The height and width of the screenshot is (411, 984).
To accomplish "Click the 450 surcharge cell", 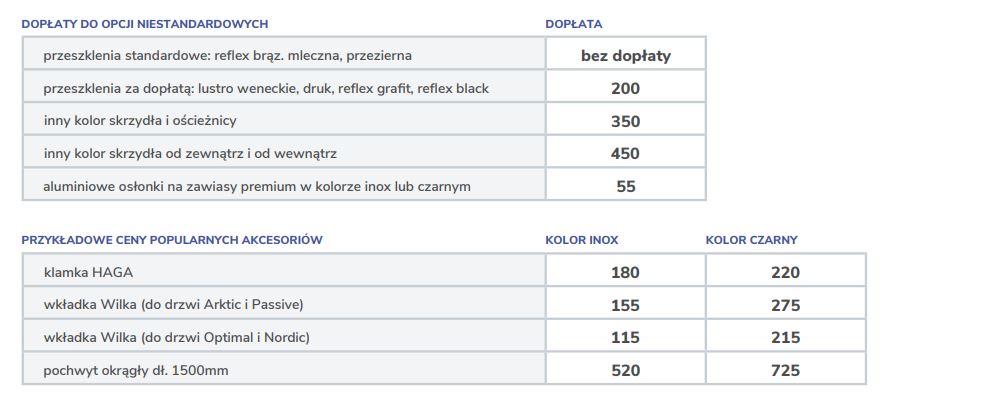I will tap(625, 154).
